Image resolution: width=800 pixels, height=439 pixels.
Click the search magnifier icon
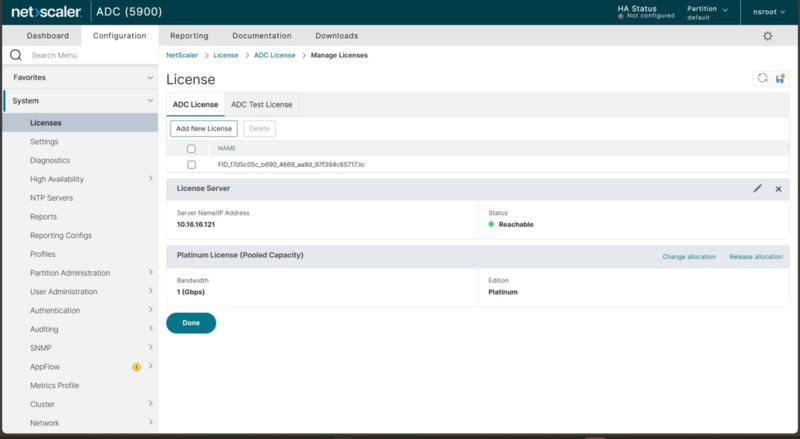pyautogui.click(x=16, y=55)
